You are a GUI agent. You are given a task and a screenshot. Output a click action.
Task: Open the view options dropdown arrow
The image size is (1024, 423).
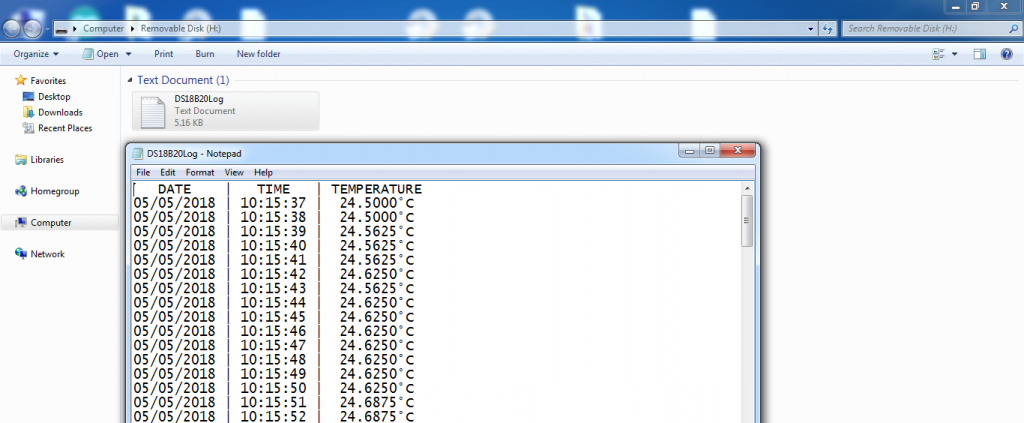tap(955, 54)
